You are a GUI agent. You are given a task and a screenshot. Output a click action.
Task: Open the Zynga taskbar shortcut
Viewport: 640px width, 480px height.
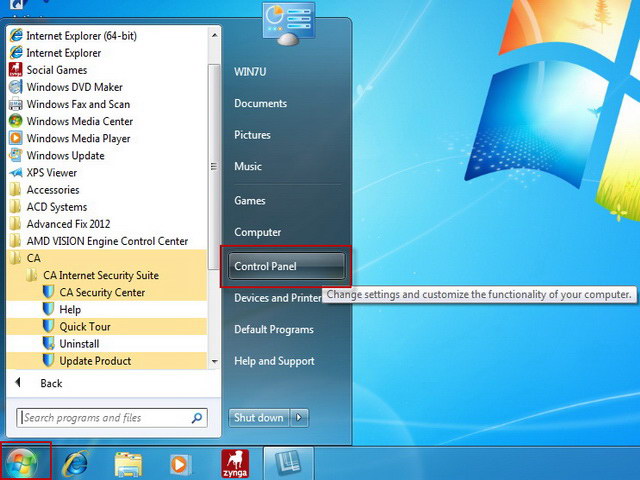(235, 464)
